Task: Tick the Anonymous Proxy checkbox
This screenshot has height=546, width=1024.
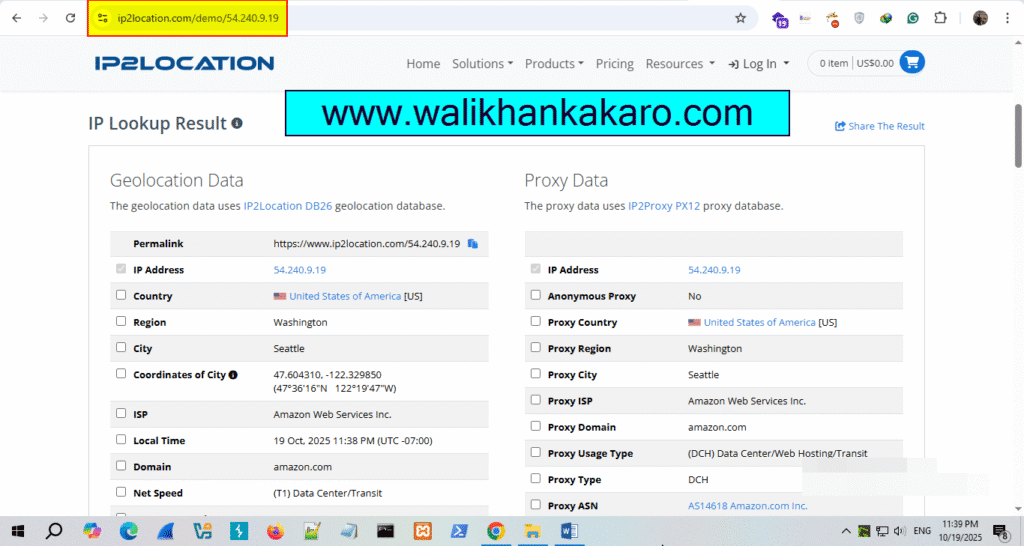Action: pos(536,295)
